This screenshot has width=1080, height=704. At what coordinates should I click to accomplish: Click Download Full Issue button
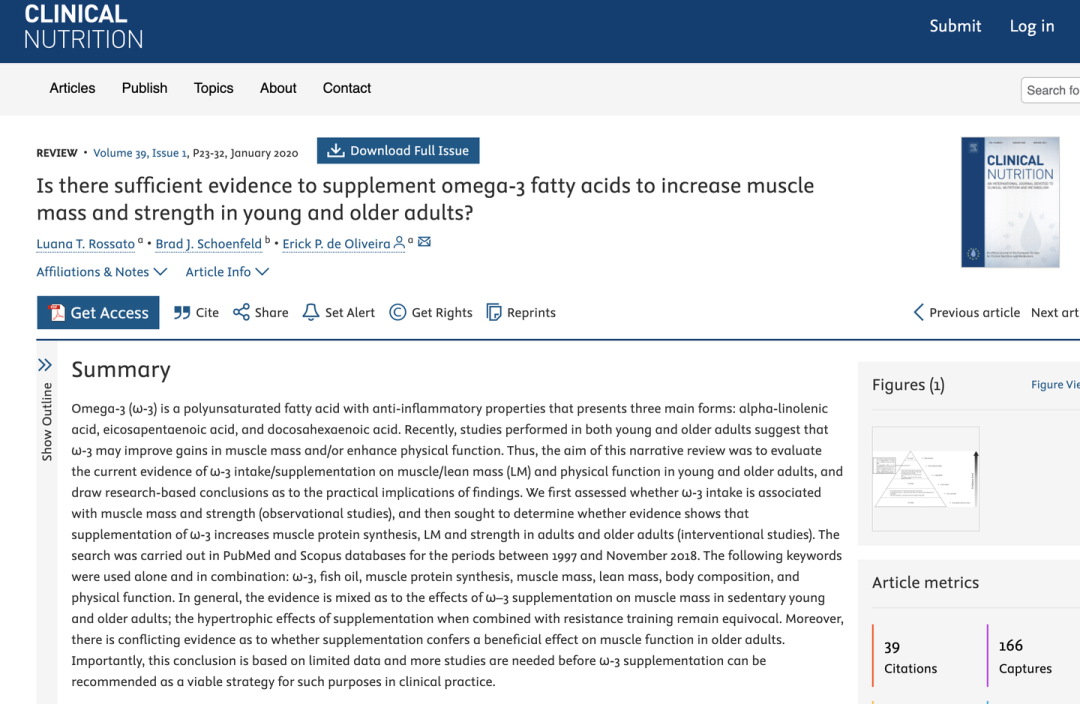pos(398,151)
